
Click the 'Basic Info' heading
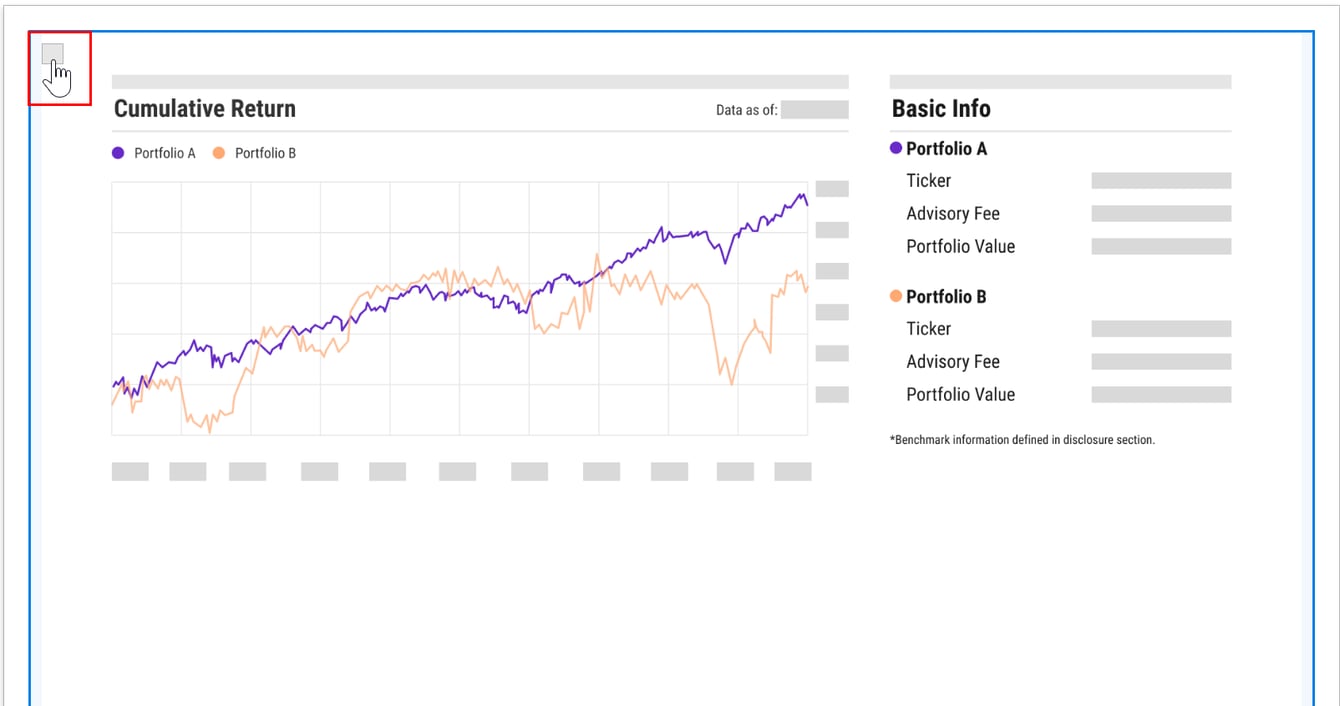point(941,109)
